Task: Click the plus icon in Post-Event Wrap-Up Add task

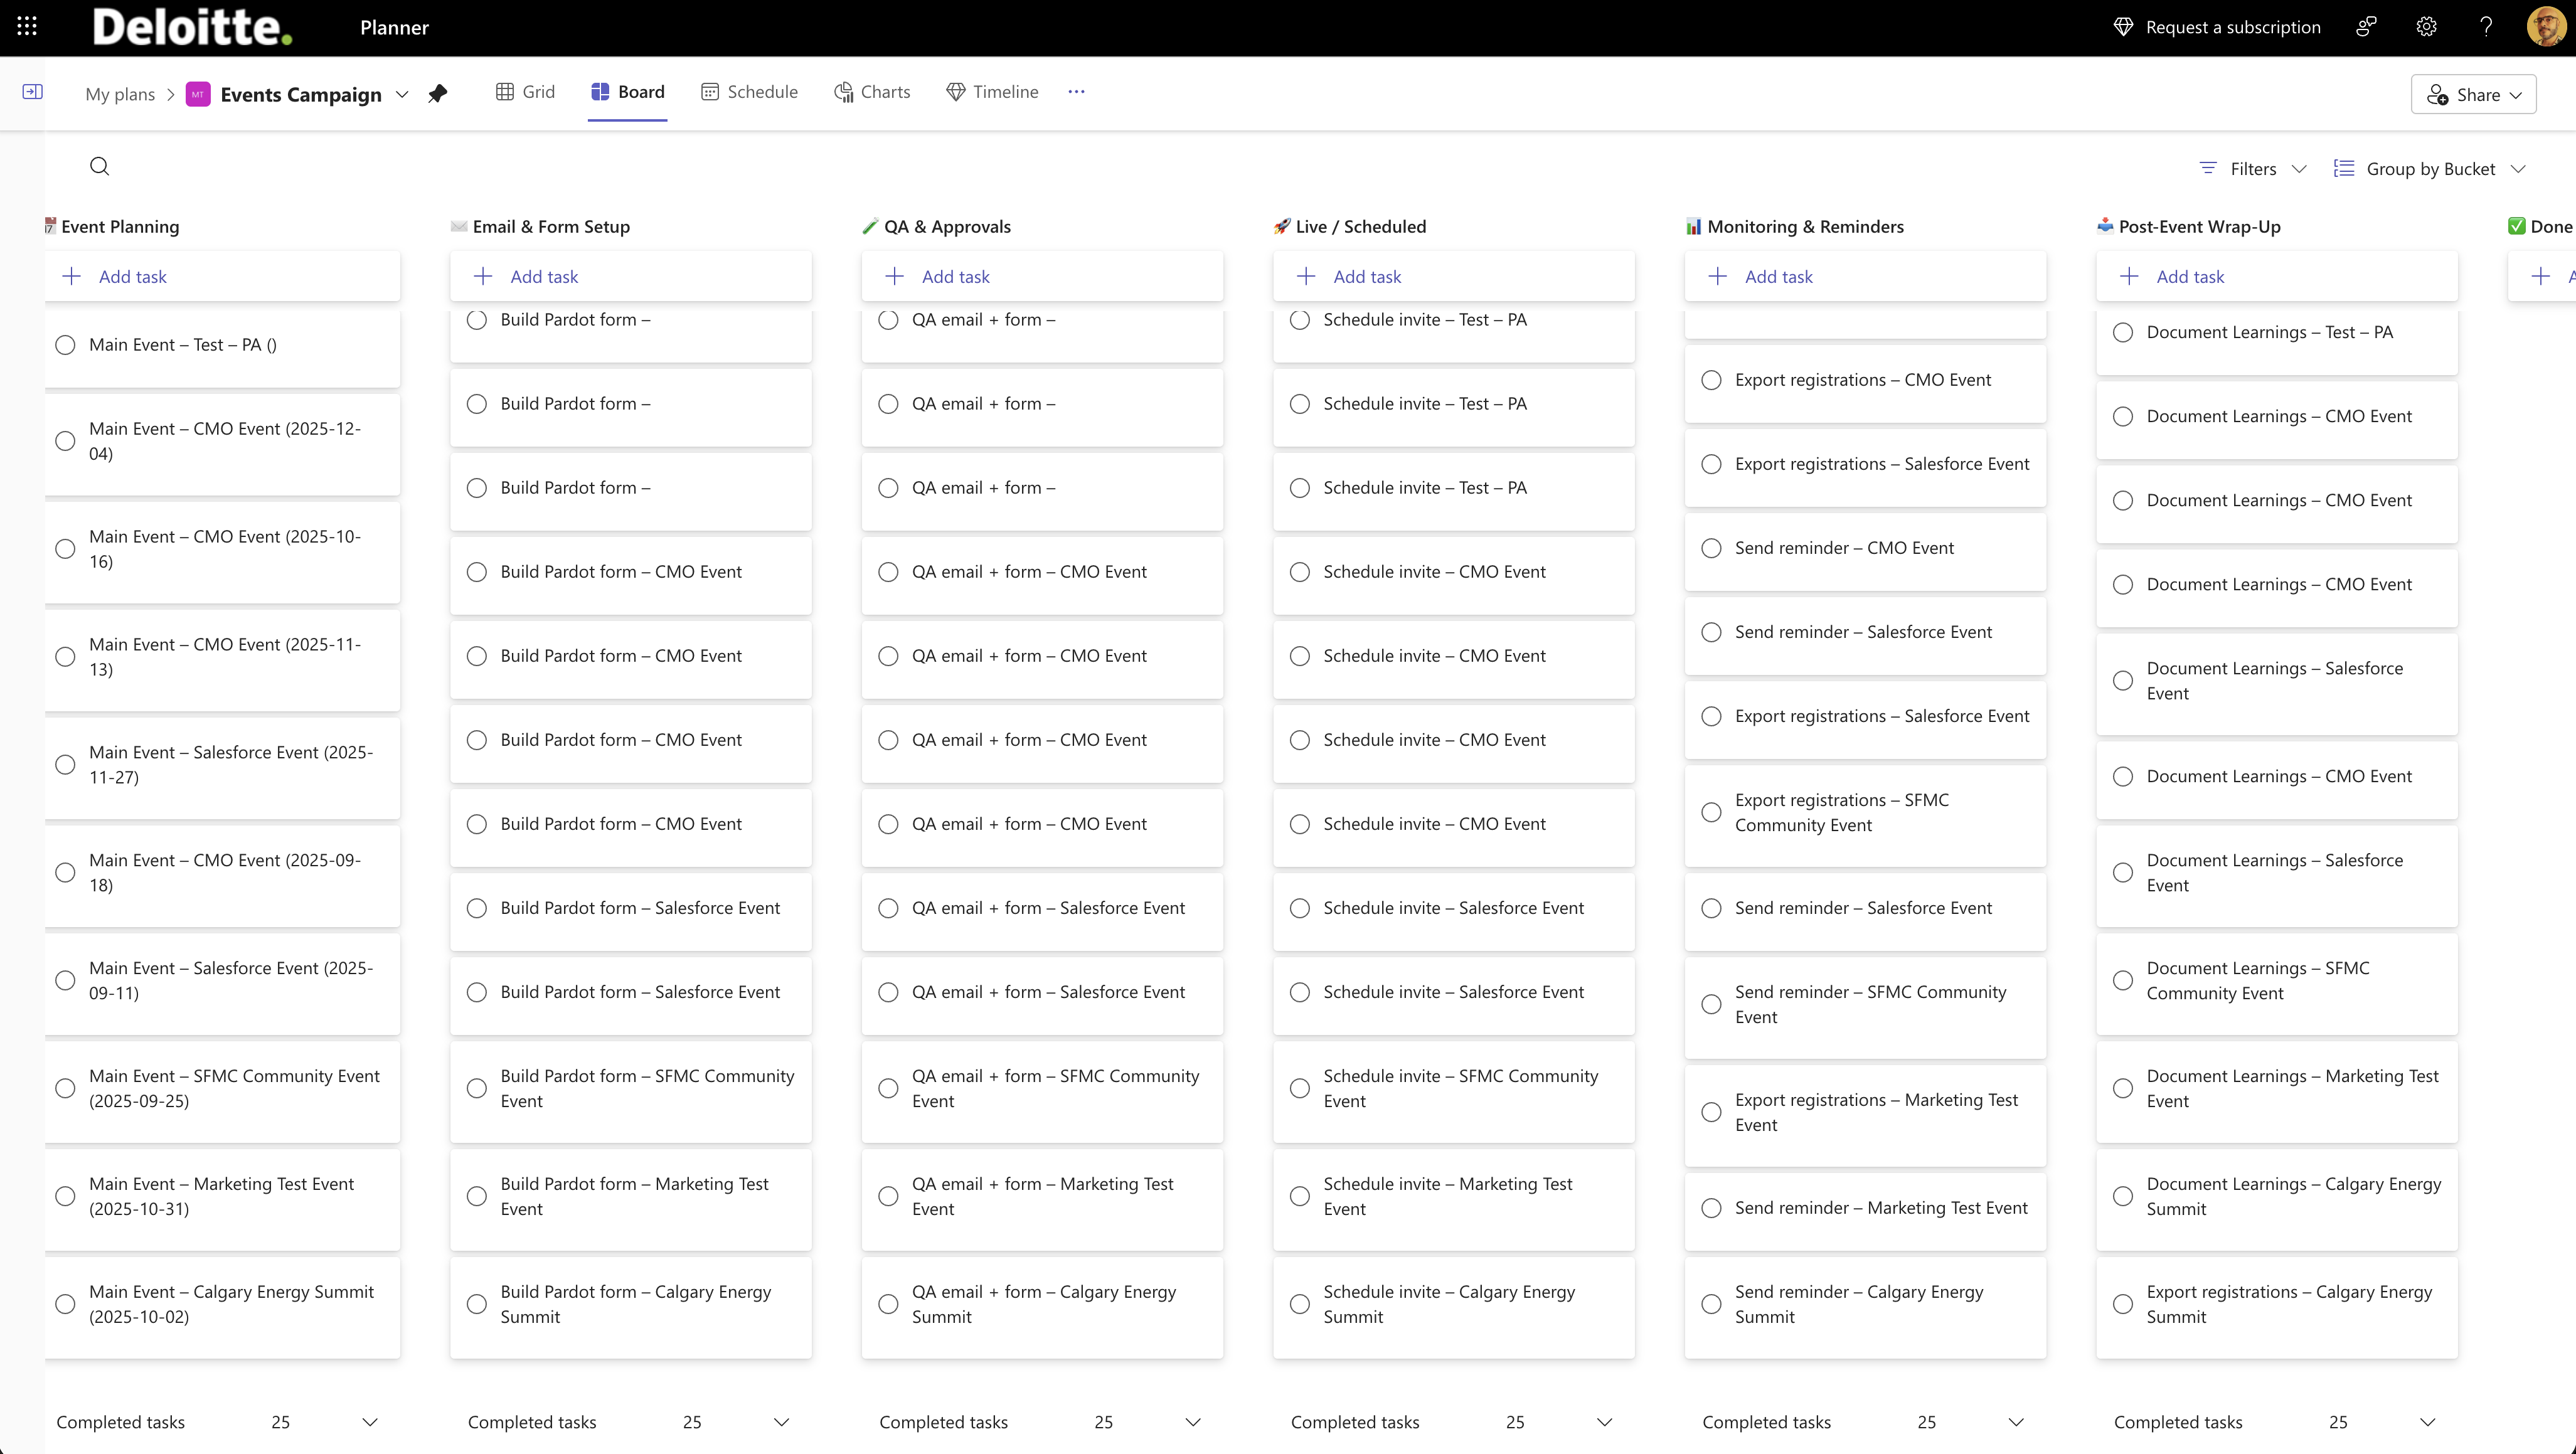Action: point(2130,276)
